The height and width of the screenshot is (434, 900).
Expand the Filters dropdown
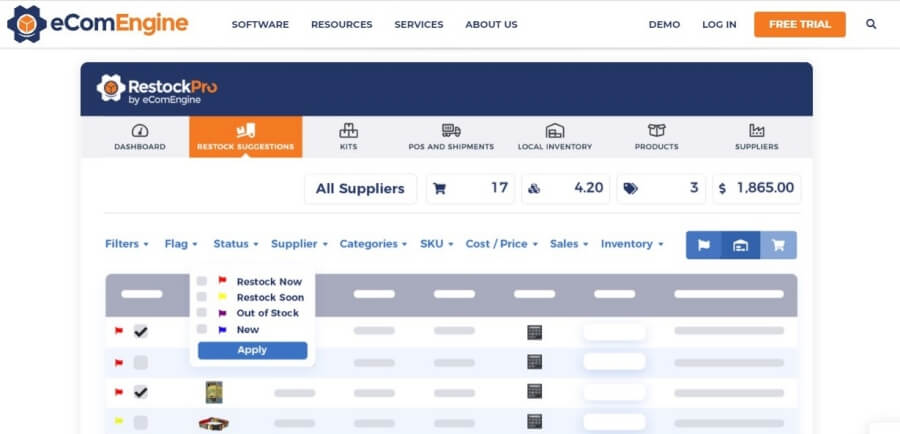click(127, 244)
